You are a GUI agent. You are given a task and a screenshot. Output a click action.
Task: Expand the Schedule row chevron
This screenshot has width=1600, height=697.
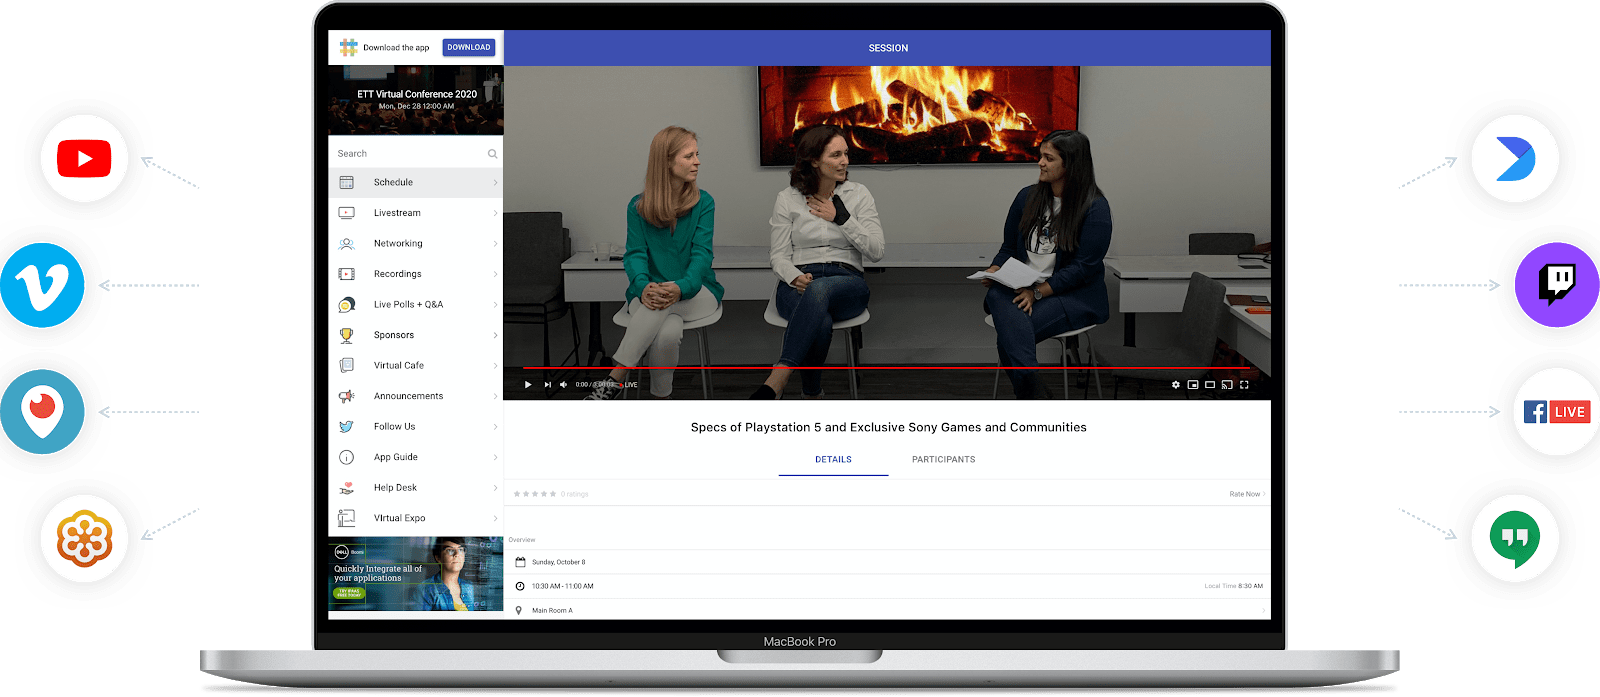point(495,183)
